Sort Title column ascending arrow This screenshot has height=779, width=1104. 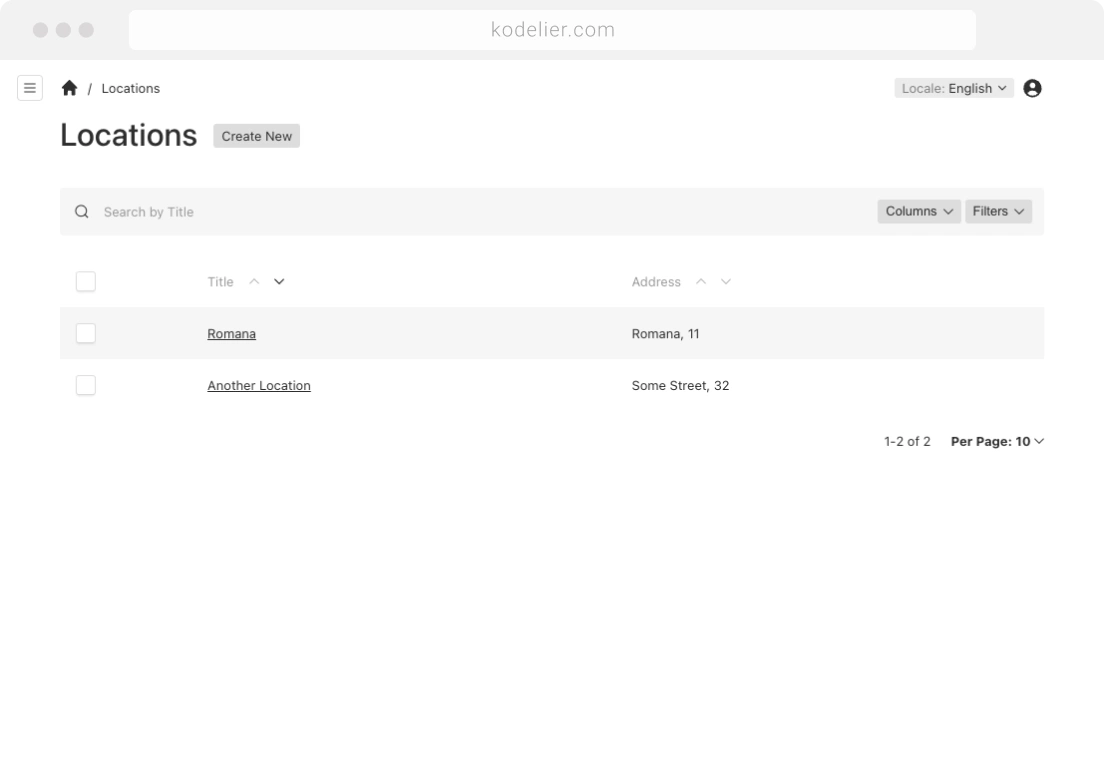pyautogui.click(x=254, y=282)
